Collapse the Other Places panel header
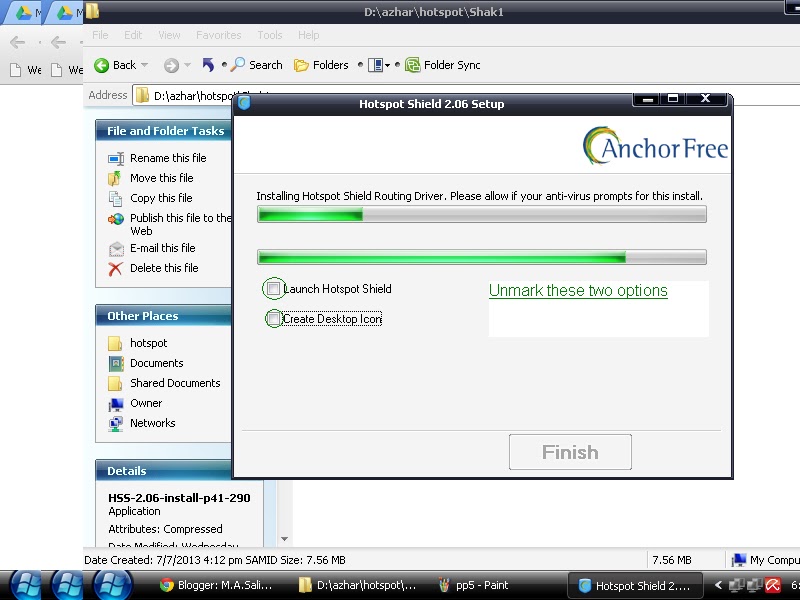Image resolution: width=800 pixels, height=600 pixels. pyautogui.click(x=164, y=316)
